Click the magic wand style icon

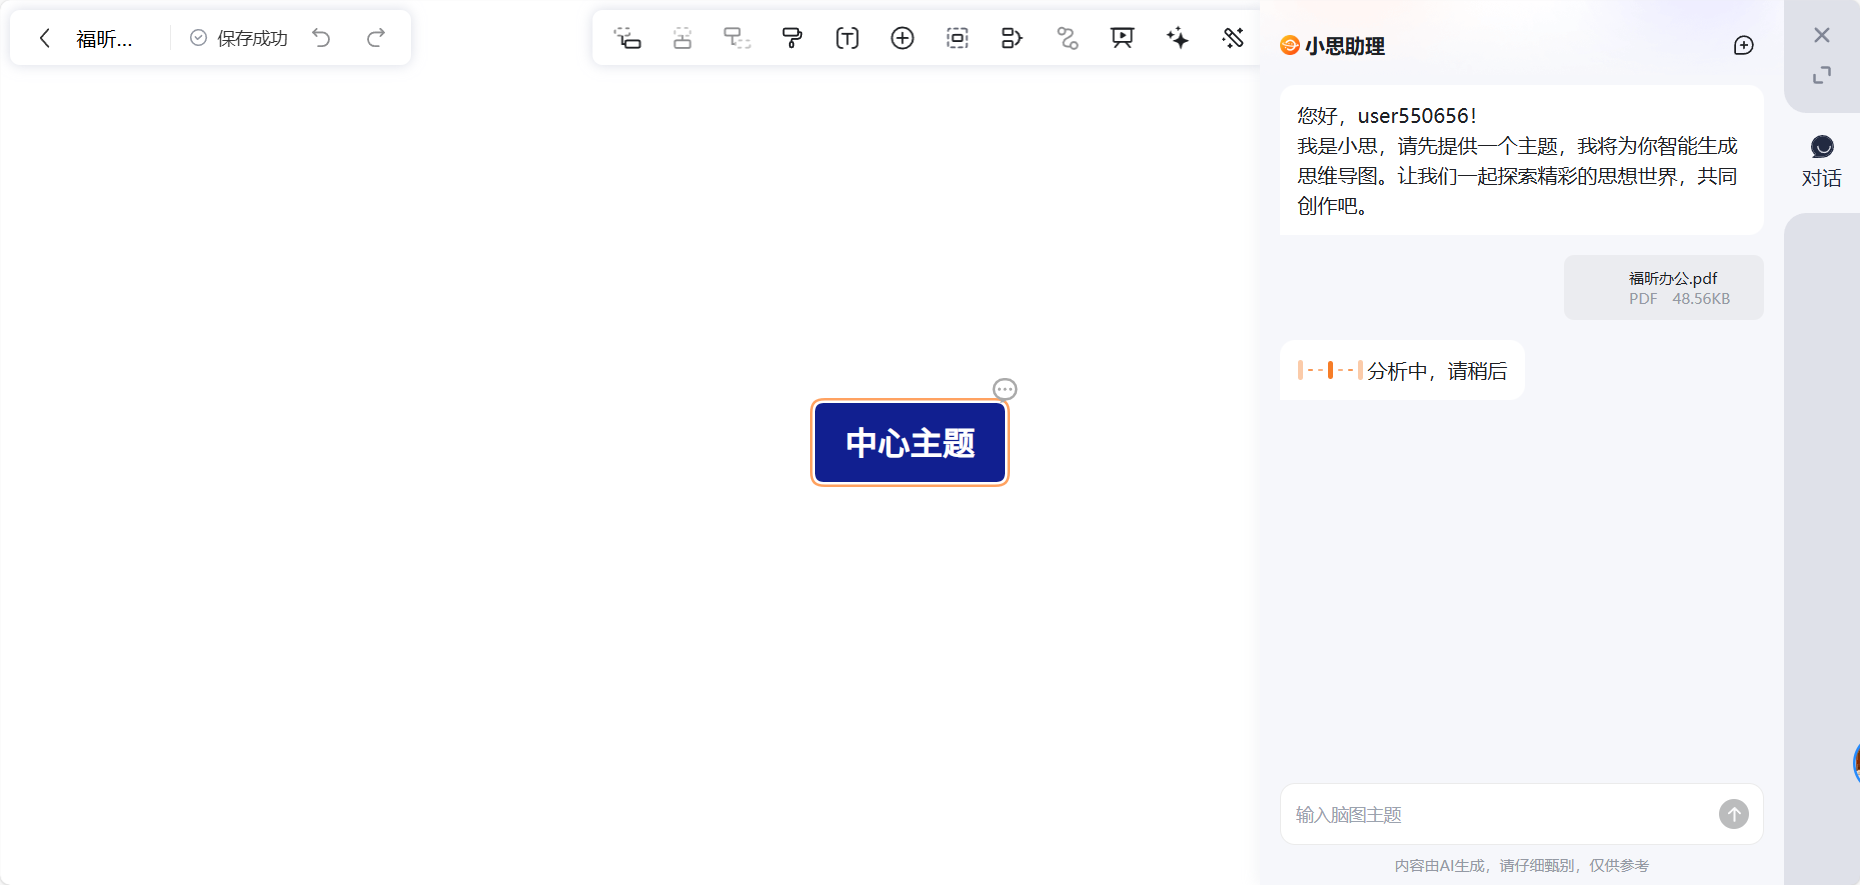(x=1232, y=38)
